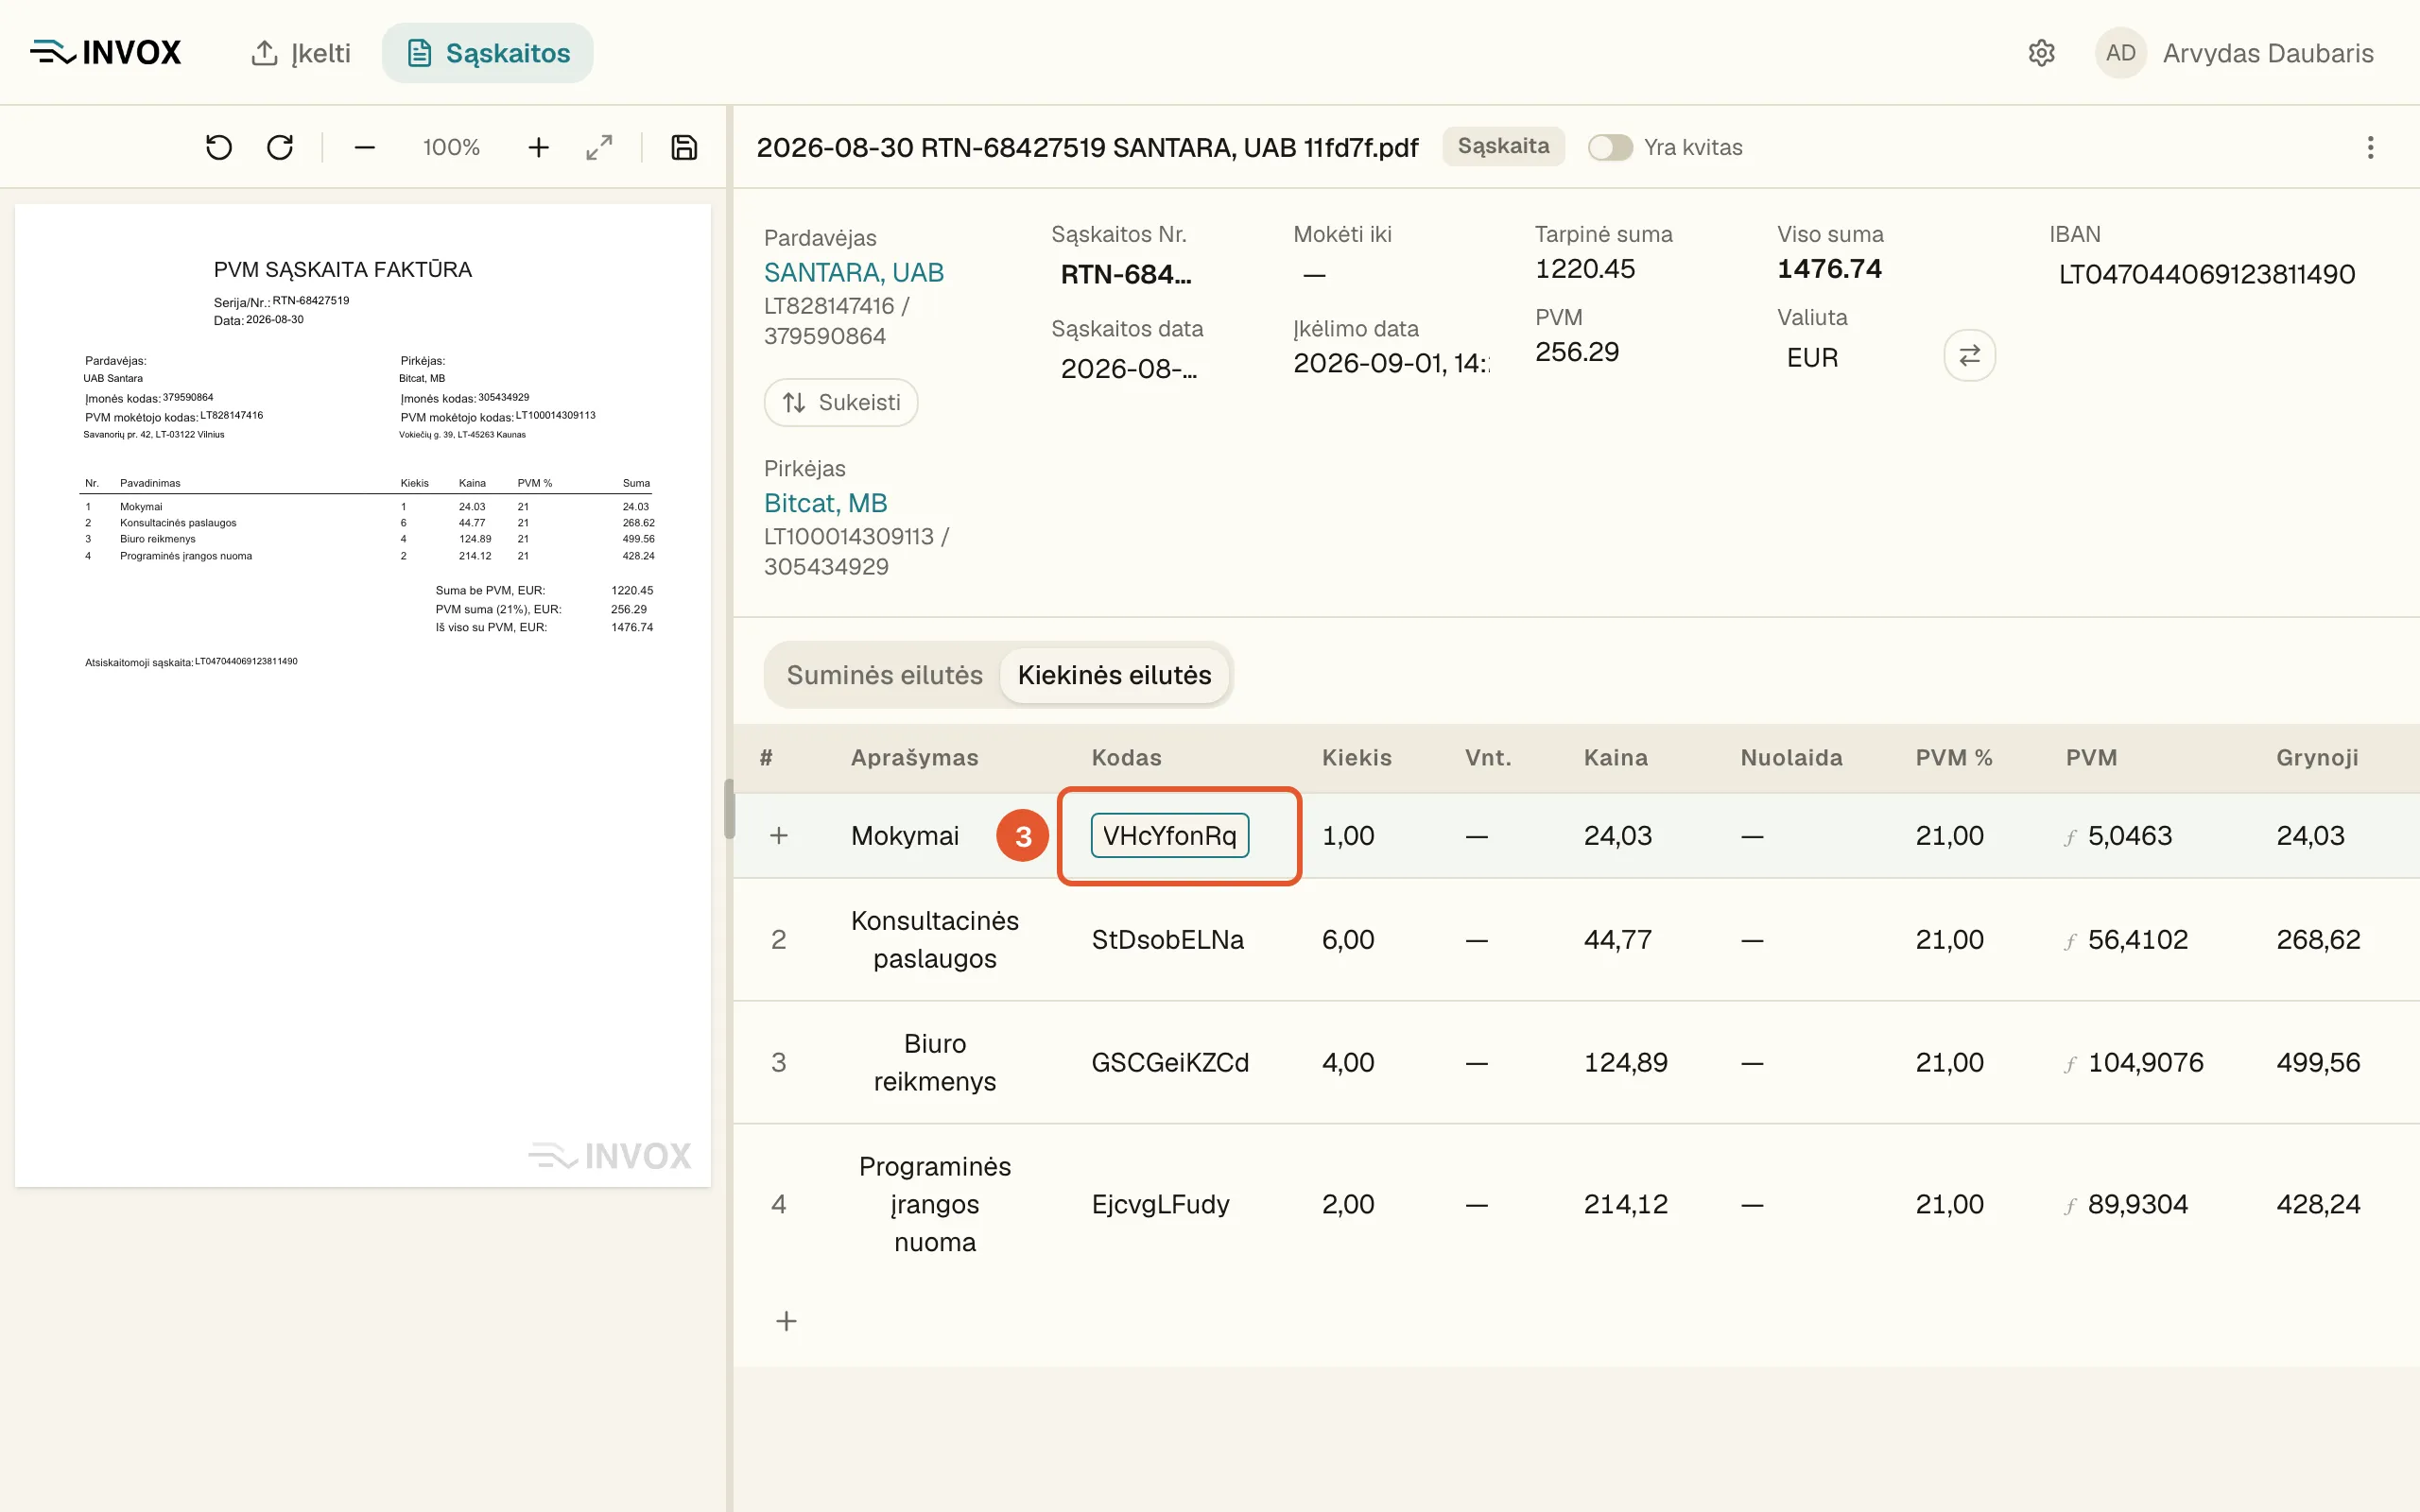
Task: Click price 124,89 in Biuro reikmenys row
Action: (x=1625, y=1062)
